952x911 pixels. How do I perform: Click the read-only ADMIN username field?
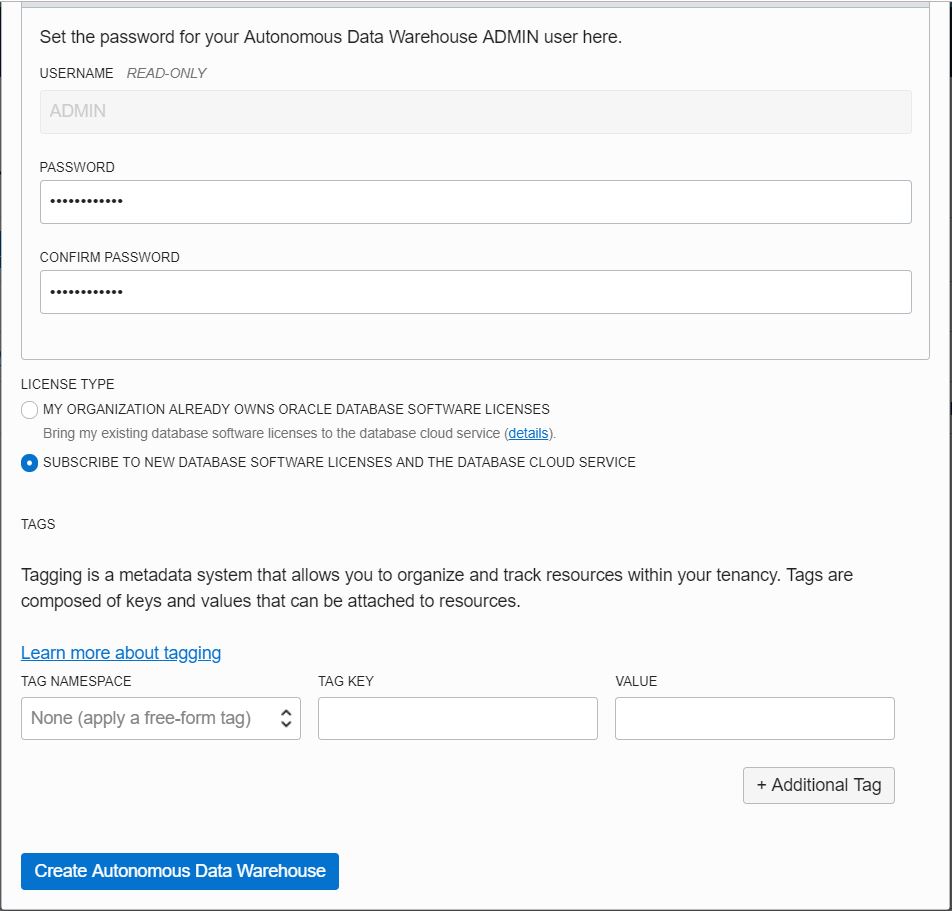pyautogui.click(x=475, y=112)
